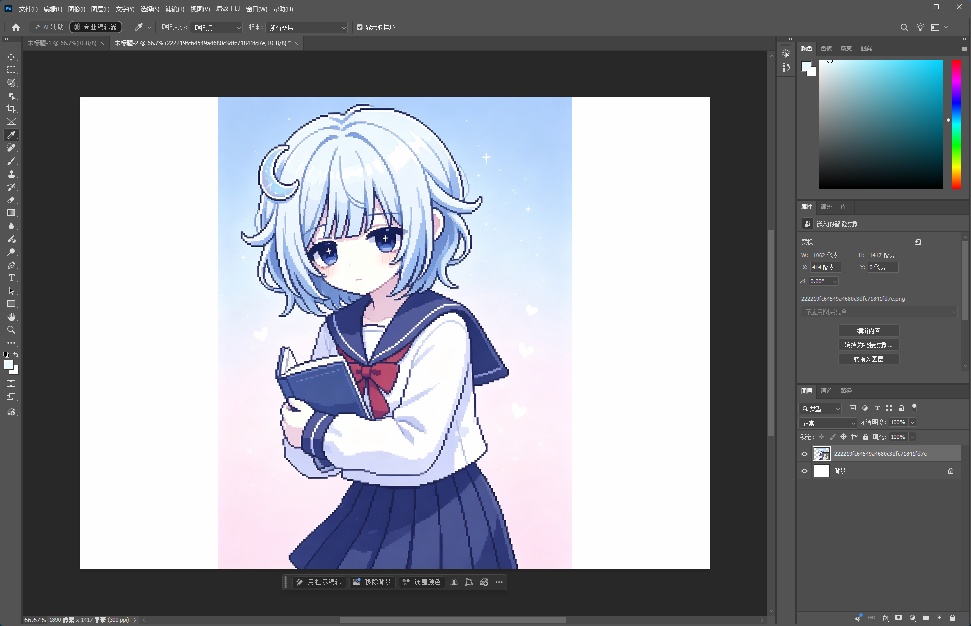Viewport: 971px width, 626px height.
Task: Select the Eyedropper tool in left toolbar
Action: coord(11,135)
